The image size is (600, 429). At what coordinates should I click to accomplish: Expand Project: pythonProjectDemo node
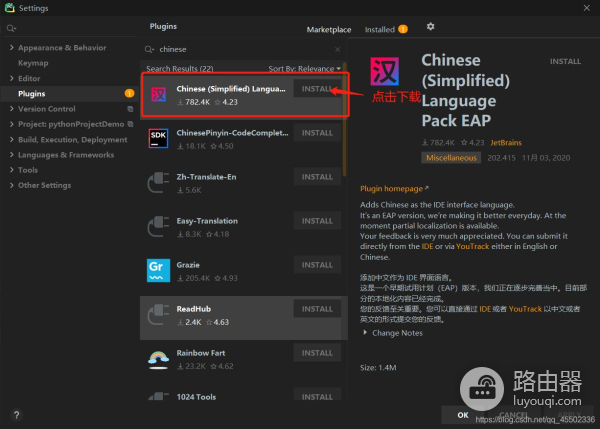coord(11,124)
